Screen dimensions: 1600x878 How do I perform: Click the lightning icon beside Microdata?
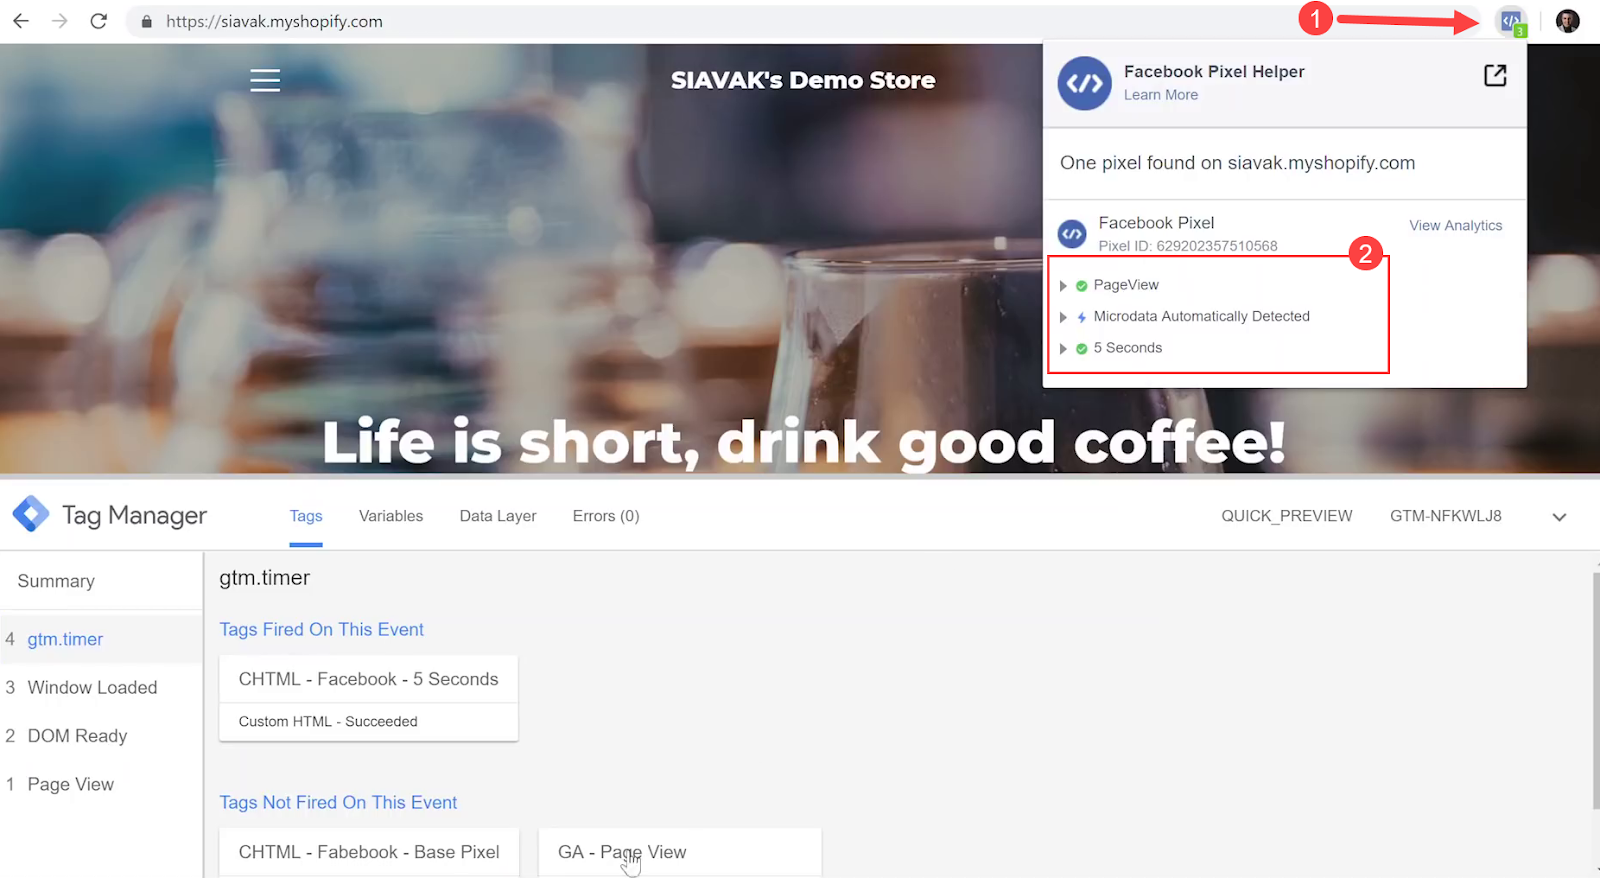click(1081, 317)
